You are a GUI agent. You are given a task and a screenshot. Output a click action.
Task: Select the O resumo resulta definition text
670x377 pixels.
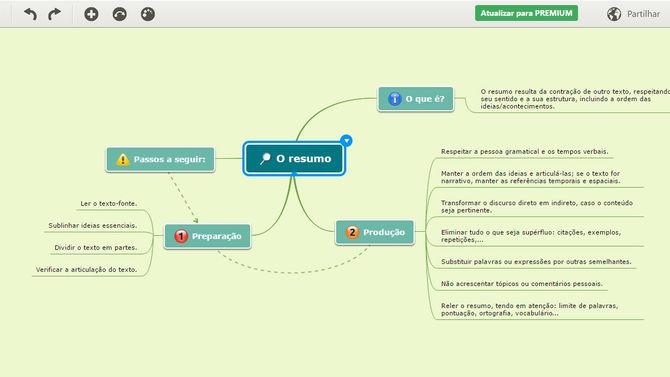click(x=575, y=99)
